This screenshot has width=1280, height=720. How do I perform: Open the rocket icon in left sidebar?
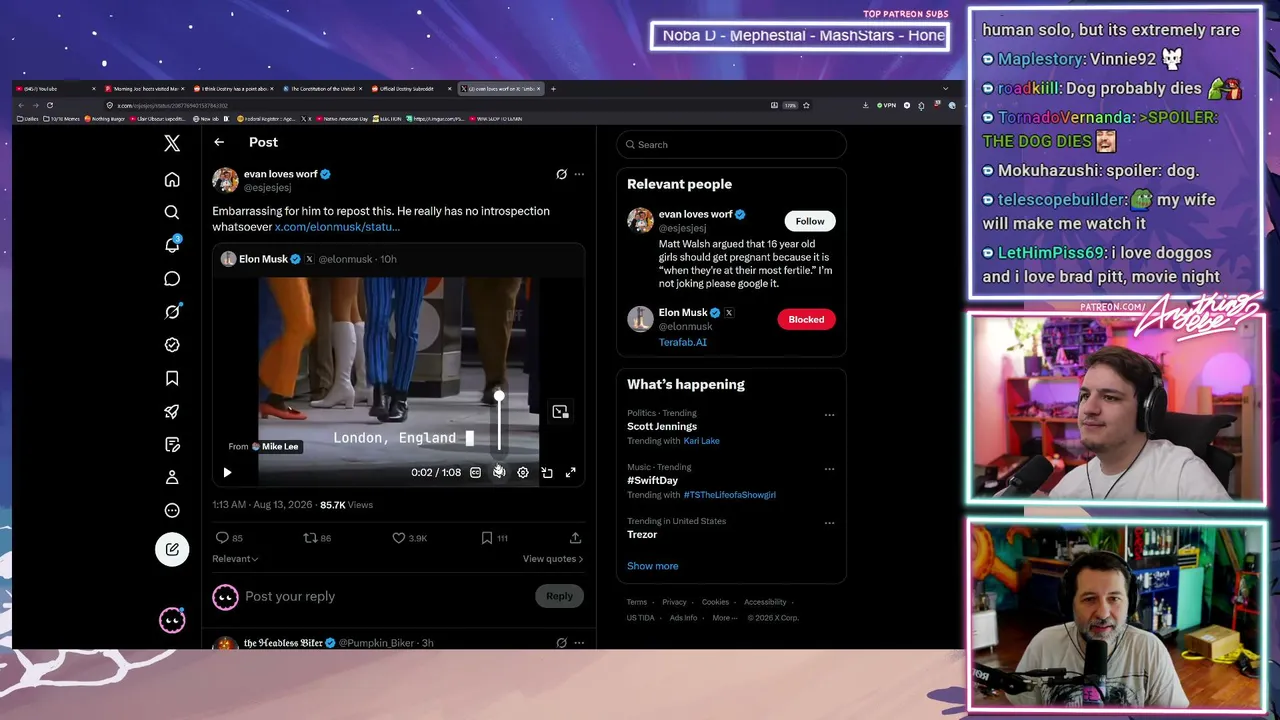click(172, 411)
